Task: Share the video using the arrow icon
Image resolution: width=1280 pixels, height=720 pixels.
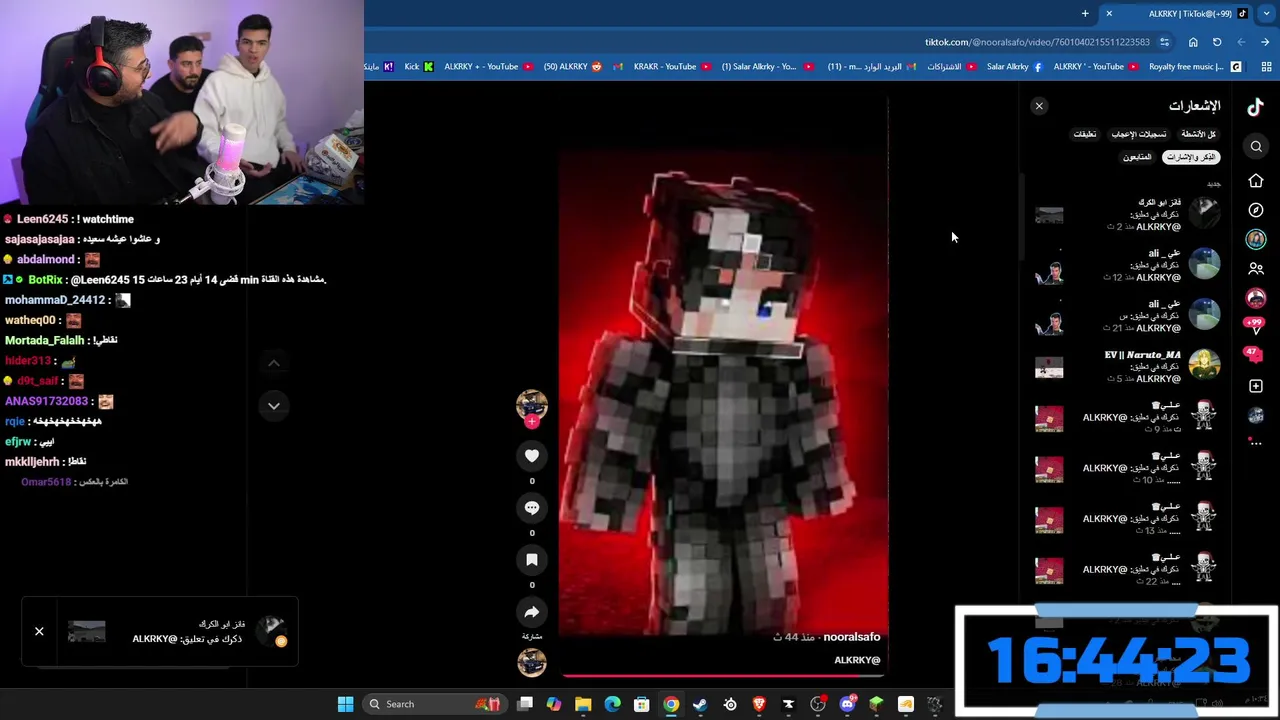Action: 532,612
